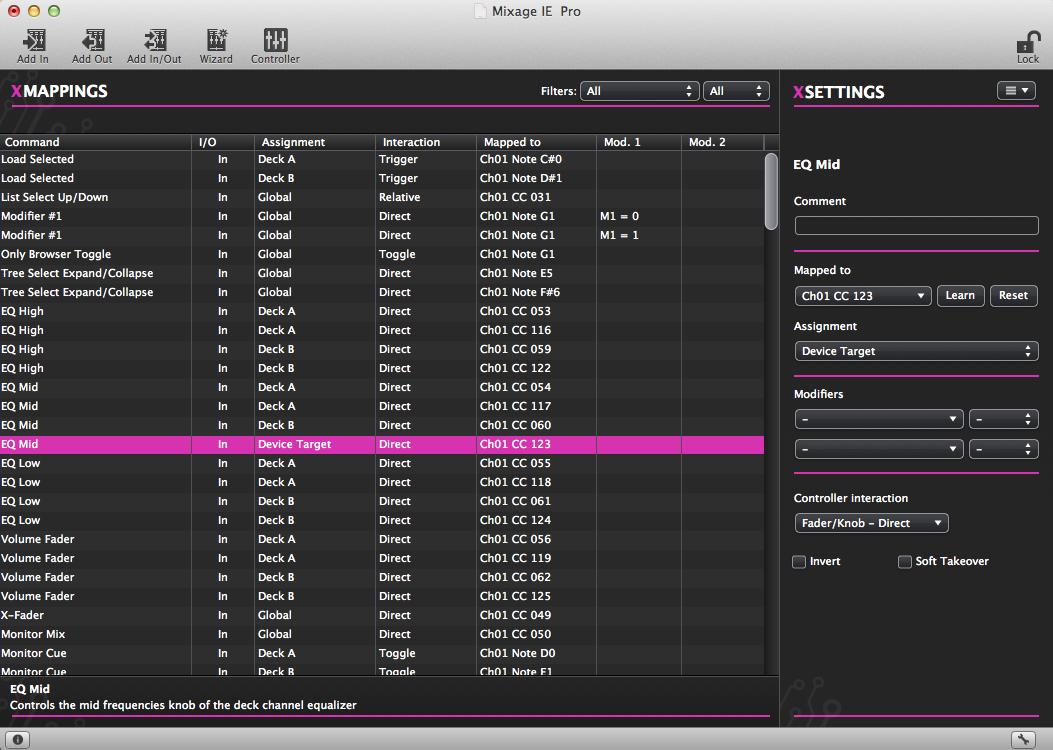Open the mapping Wizard
Screen dimensions: 1053x750
point(216,41)
